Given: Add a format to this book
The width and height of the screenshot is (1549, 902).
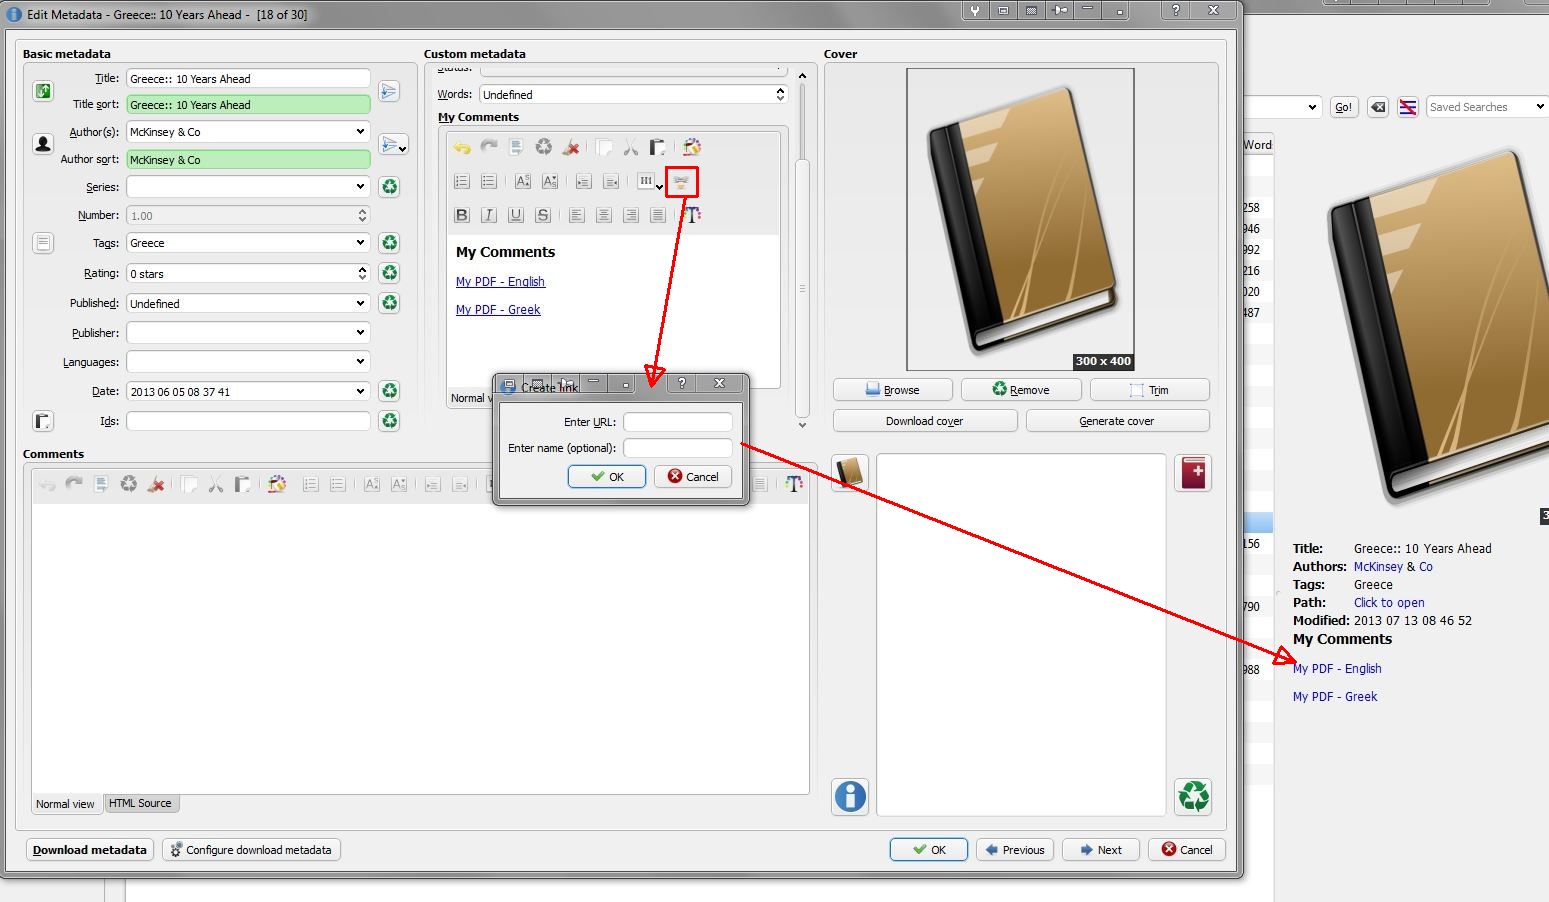Looking at the screenshot, I should (x=1194, y=473).
